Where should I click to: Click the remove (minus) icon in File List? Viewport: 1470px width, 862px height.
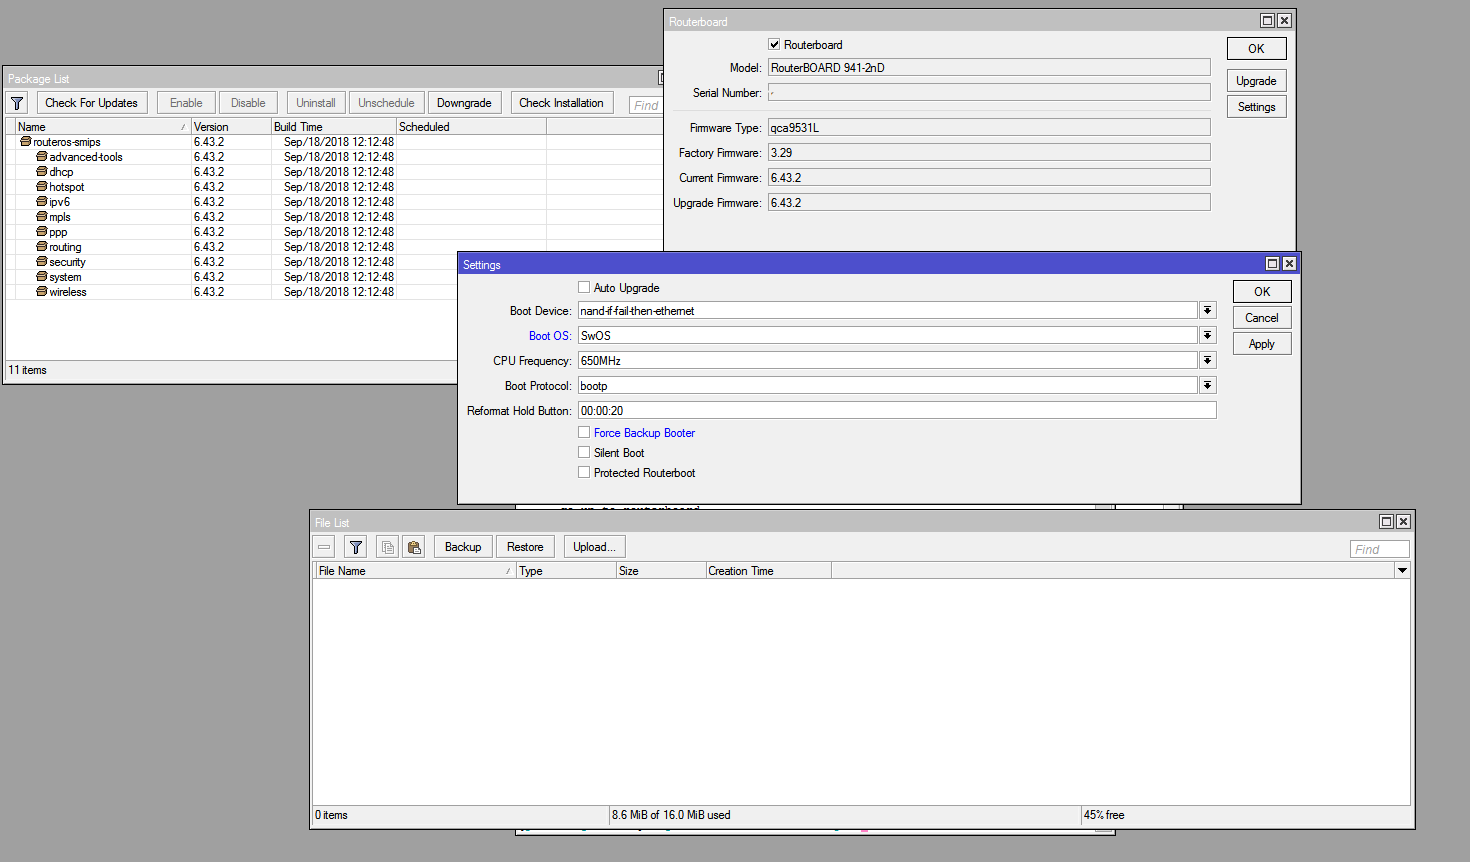pos(324,547)
